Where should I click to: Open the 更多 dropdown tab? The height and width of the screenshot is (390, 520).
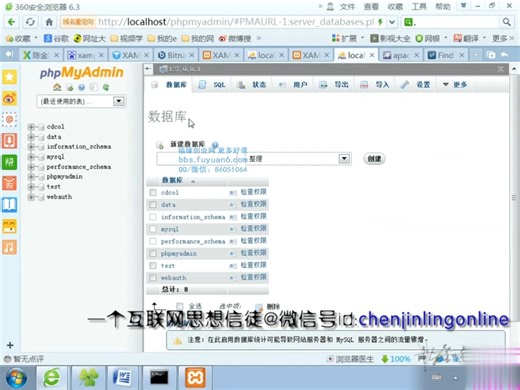pos(455,85)
